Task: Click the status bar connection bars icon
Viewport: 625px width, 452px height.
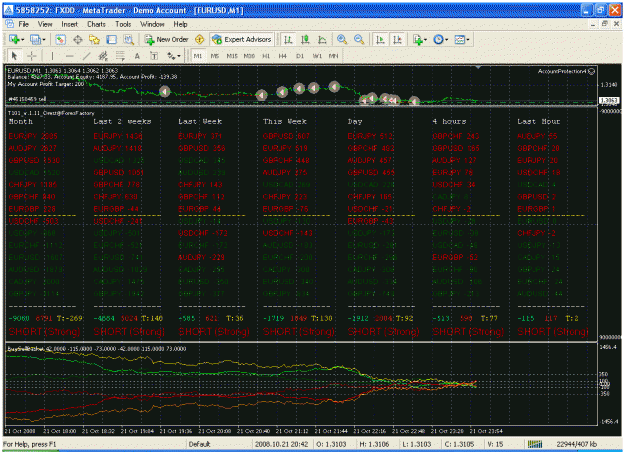Action: pos(535,444)
